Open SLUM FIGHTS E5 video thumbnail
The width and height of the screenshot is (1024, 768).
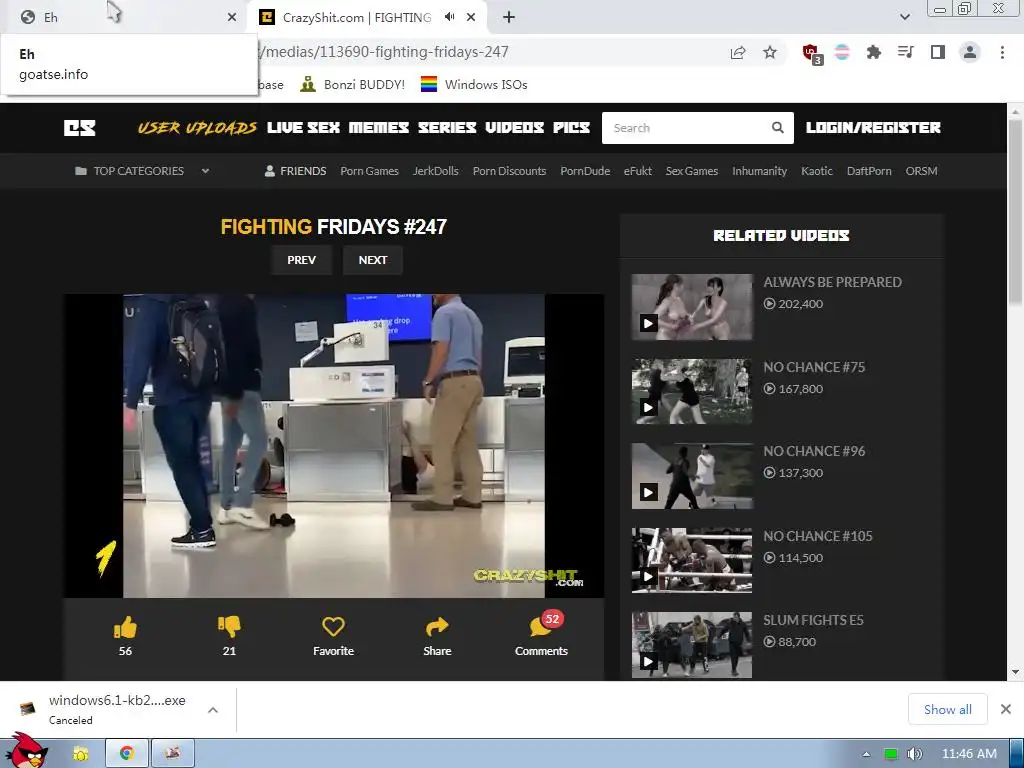(x=692, y=645)
